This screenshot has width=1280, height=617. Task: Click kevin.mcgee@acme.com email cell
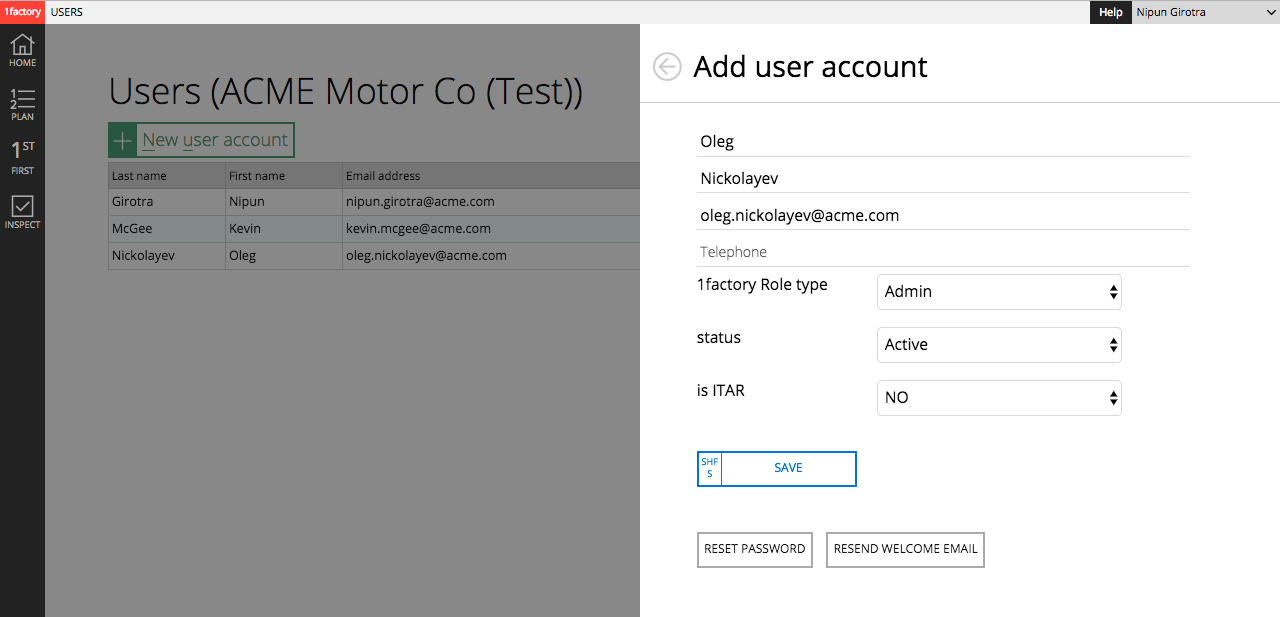[491, 229]
